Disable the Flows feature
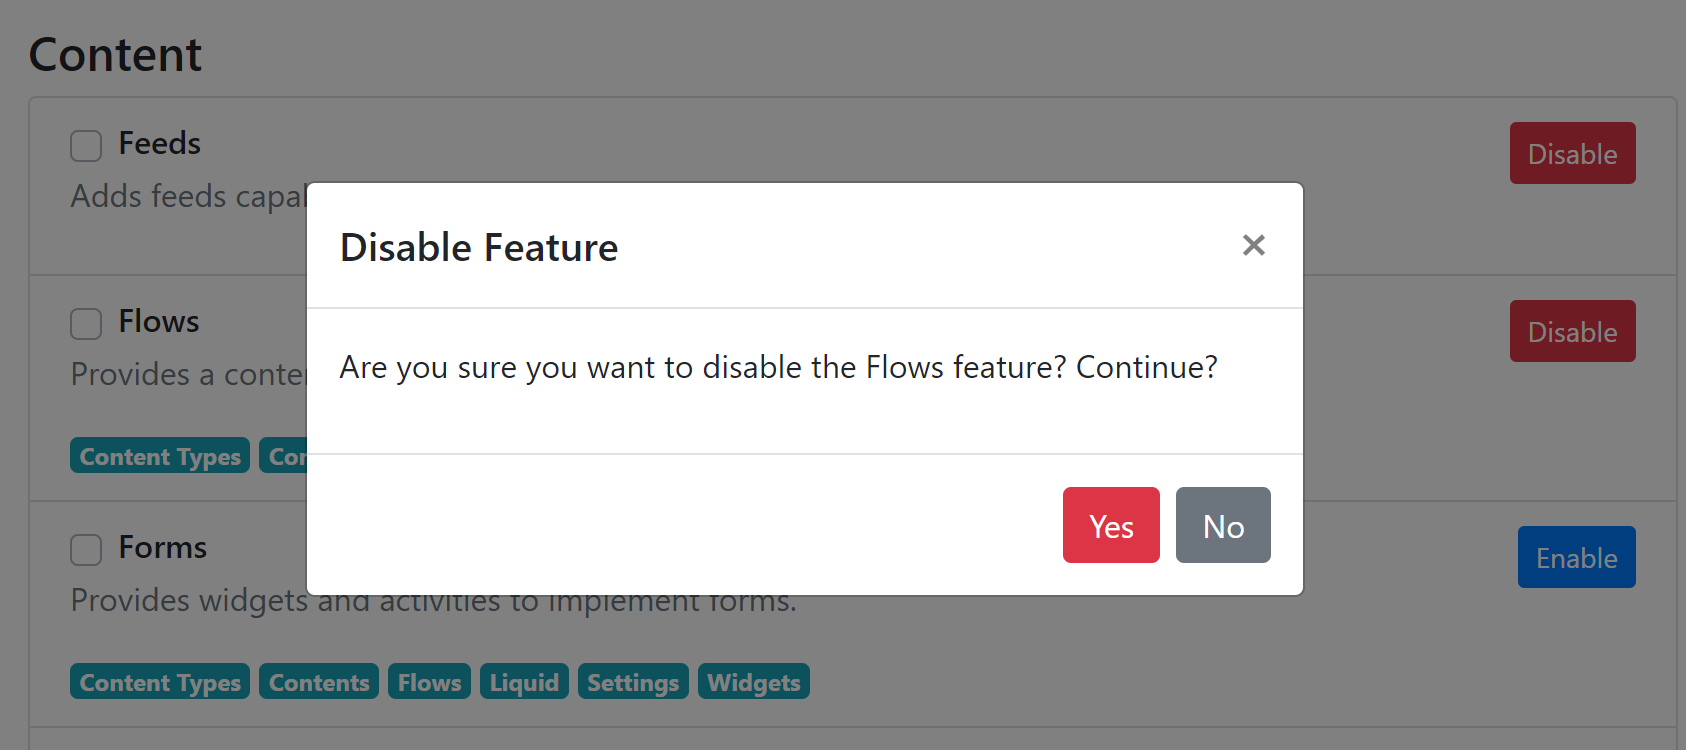The width and height of the screenshot is (1686, 750). click(x=1572, y=330)
